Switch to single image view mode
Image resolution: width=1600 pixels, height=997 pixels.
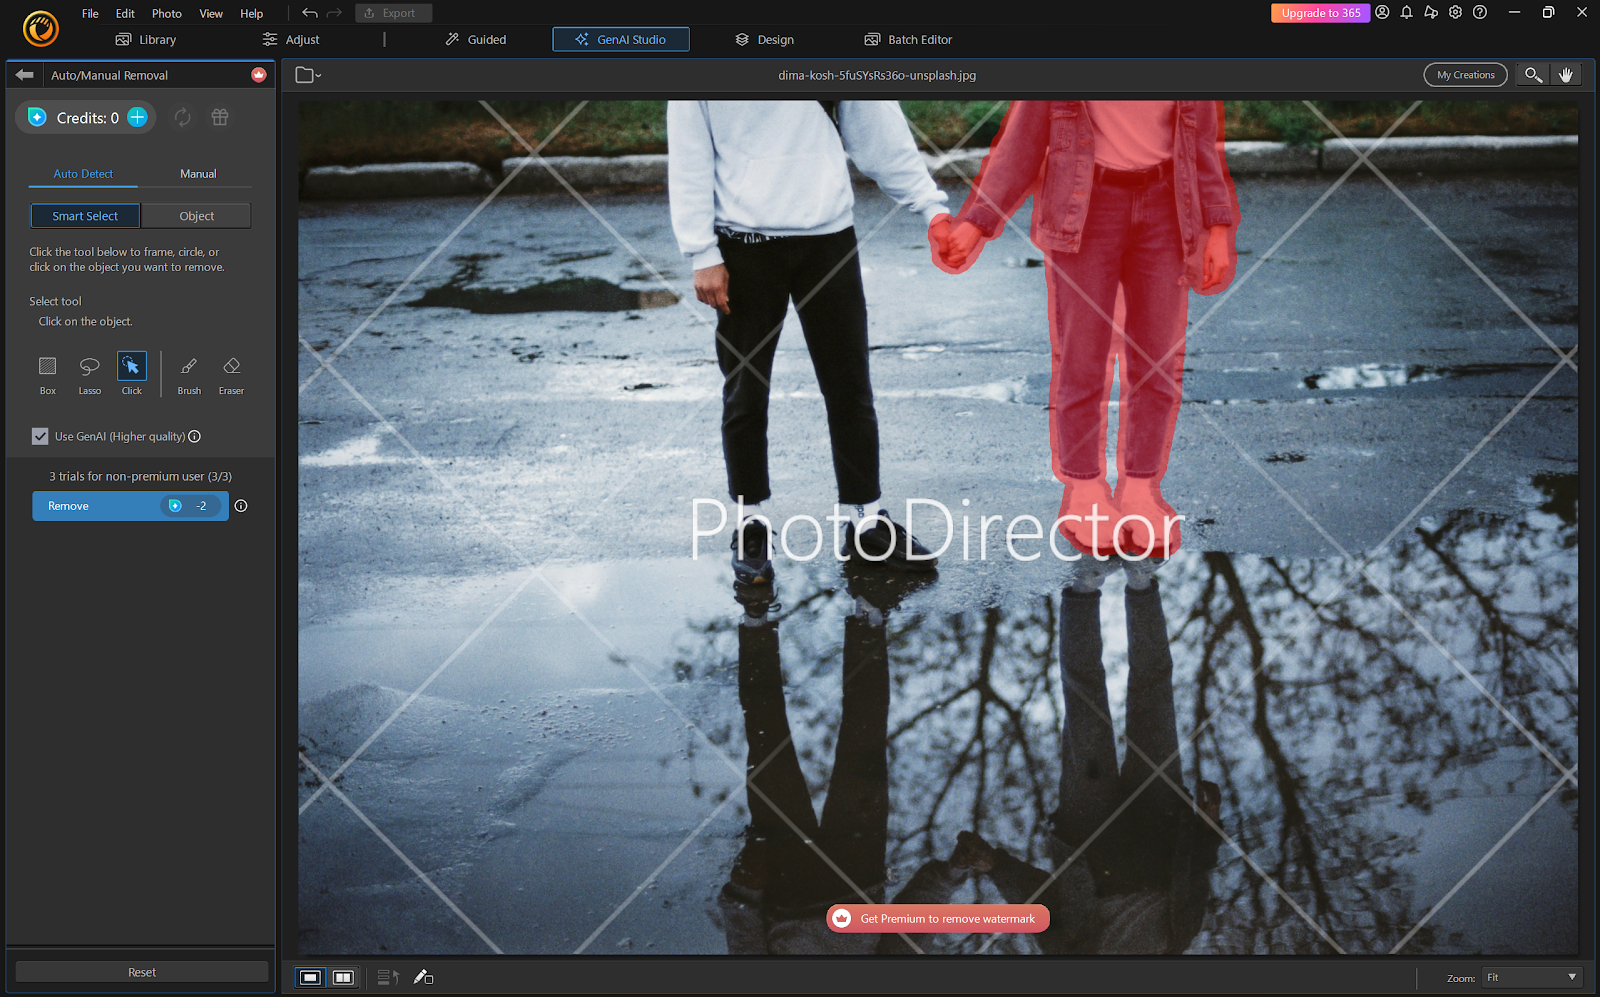311,977
